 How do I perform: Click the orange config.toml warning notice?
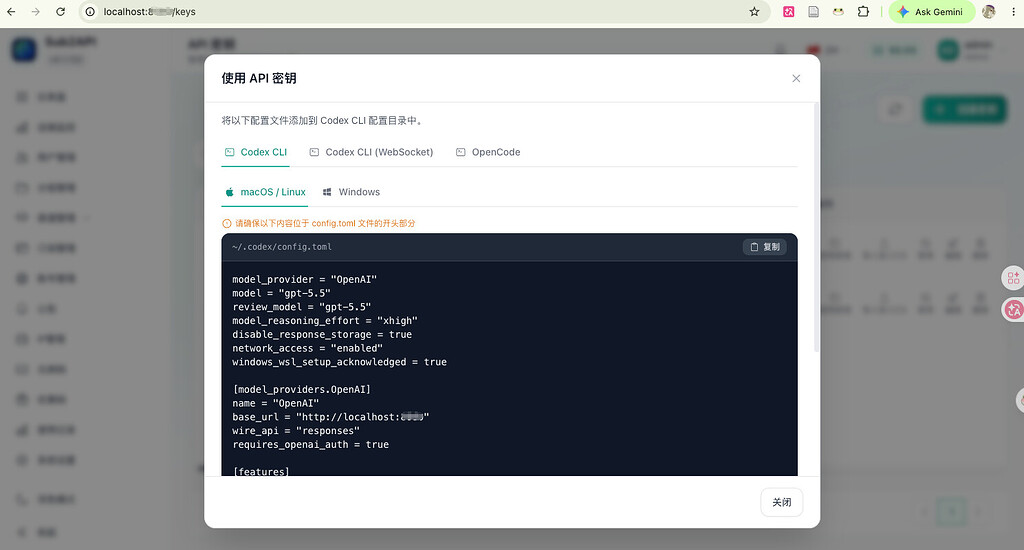[x=319, y=223]
